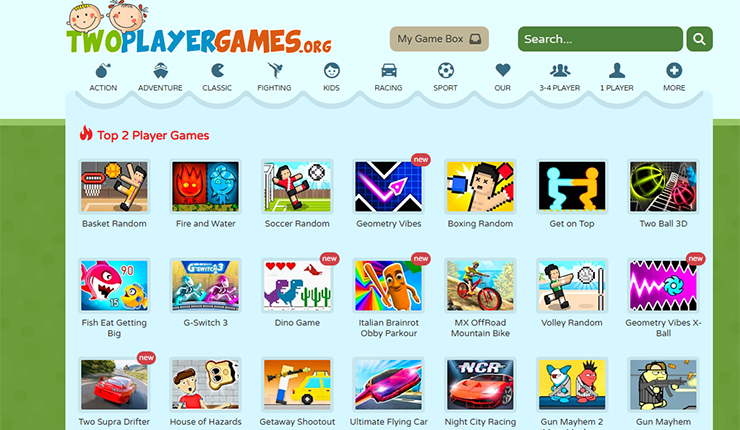Open the Kids face category icon
The height and width of the screenshot is (430, 740).
pos(331,71)
